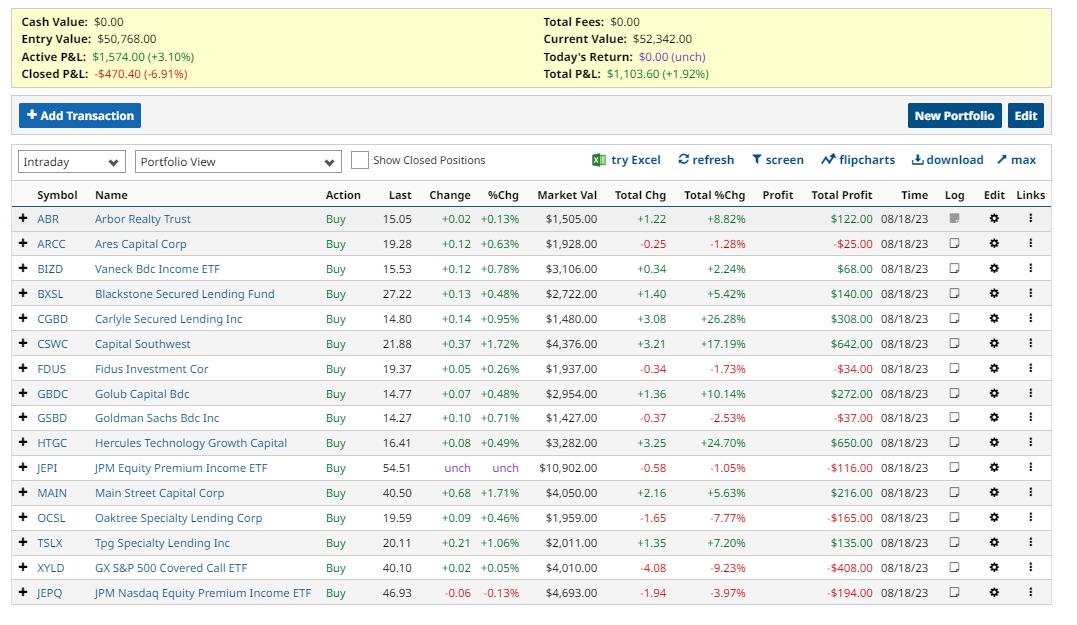The width and height of the screenshot is (1077, 625).
Task: Select the Closed P&L -$470.40 value
Action: click(141, 73)
